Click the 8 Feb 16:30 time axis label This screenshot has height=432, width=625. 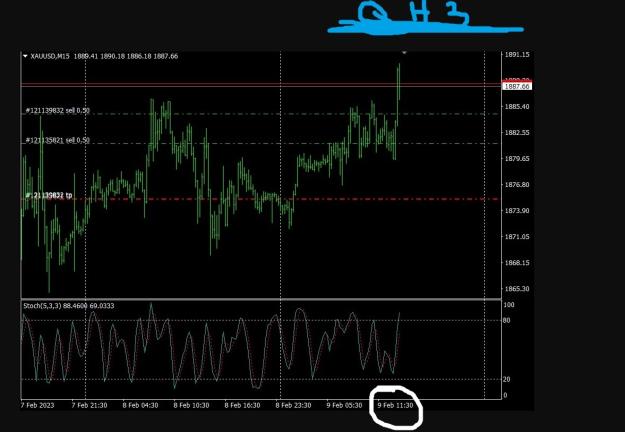coord(242,405)
